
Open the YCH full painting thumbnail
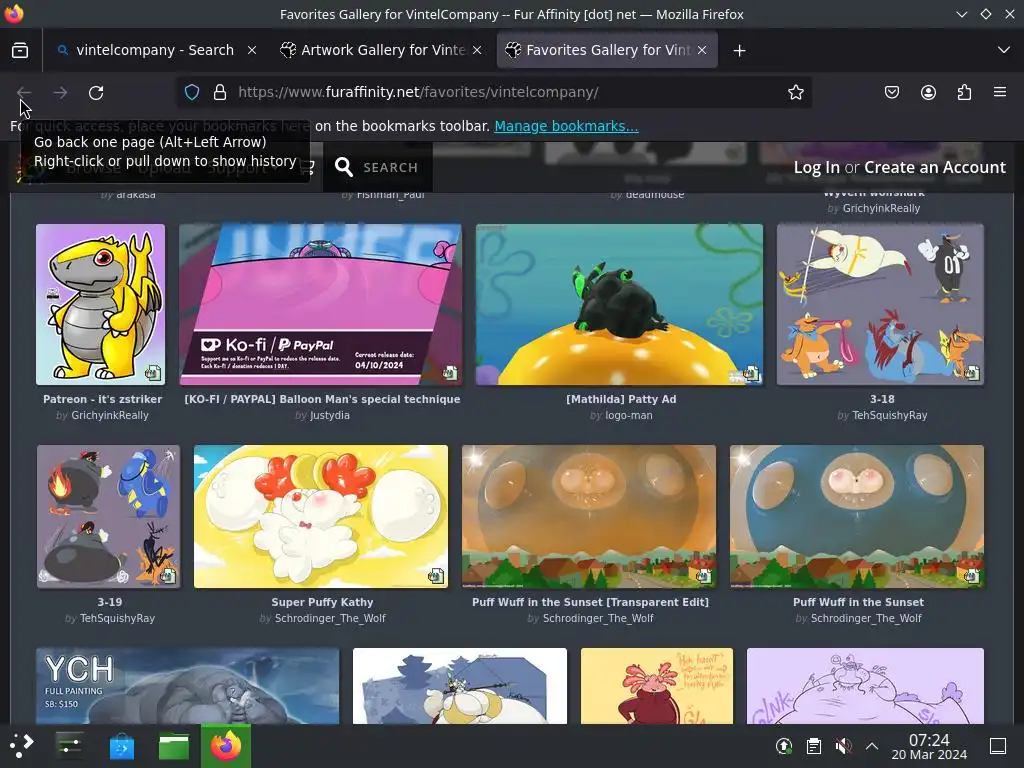[x=187, y=686]
